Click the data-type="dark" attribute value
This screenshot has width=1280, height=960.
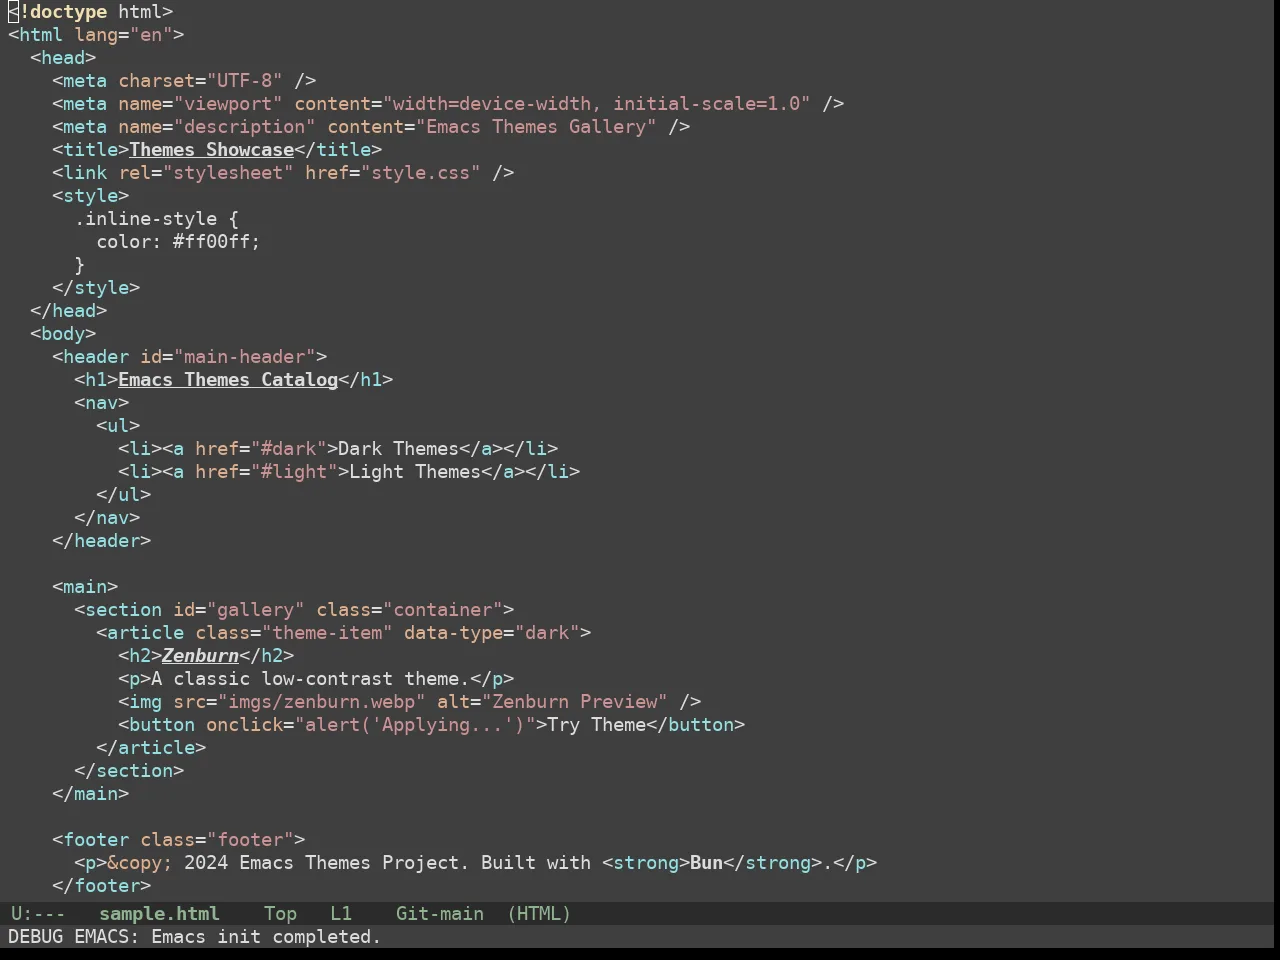pos(548,633)
